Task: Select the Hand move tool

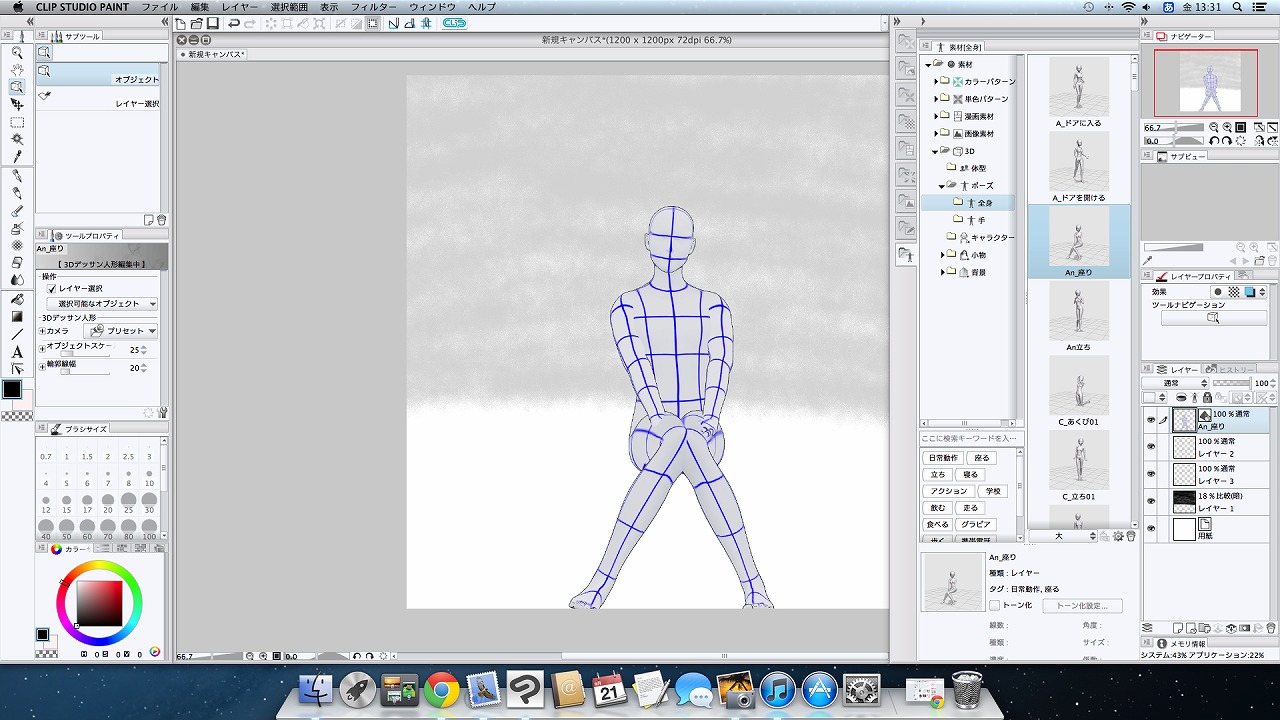Action: pyautogui.click(x=17, y=70)
